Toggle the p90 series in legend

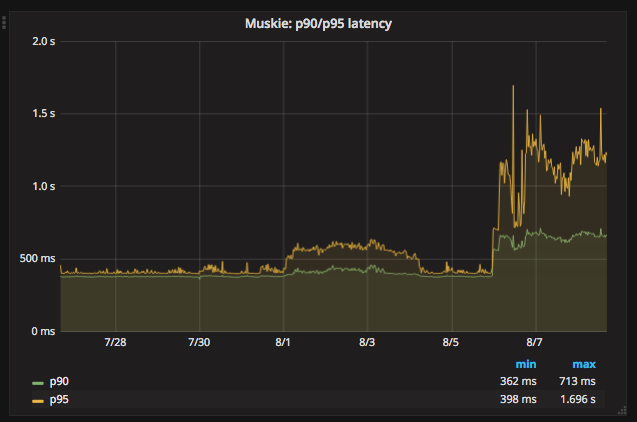point(59,381)
